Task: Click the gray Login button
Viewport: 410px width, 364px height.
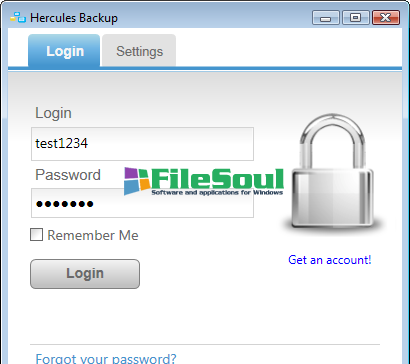Action: [85, 274]
